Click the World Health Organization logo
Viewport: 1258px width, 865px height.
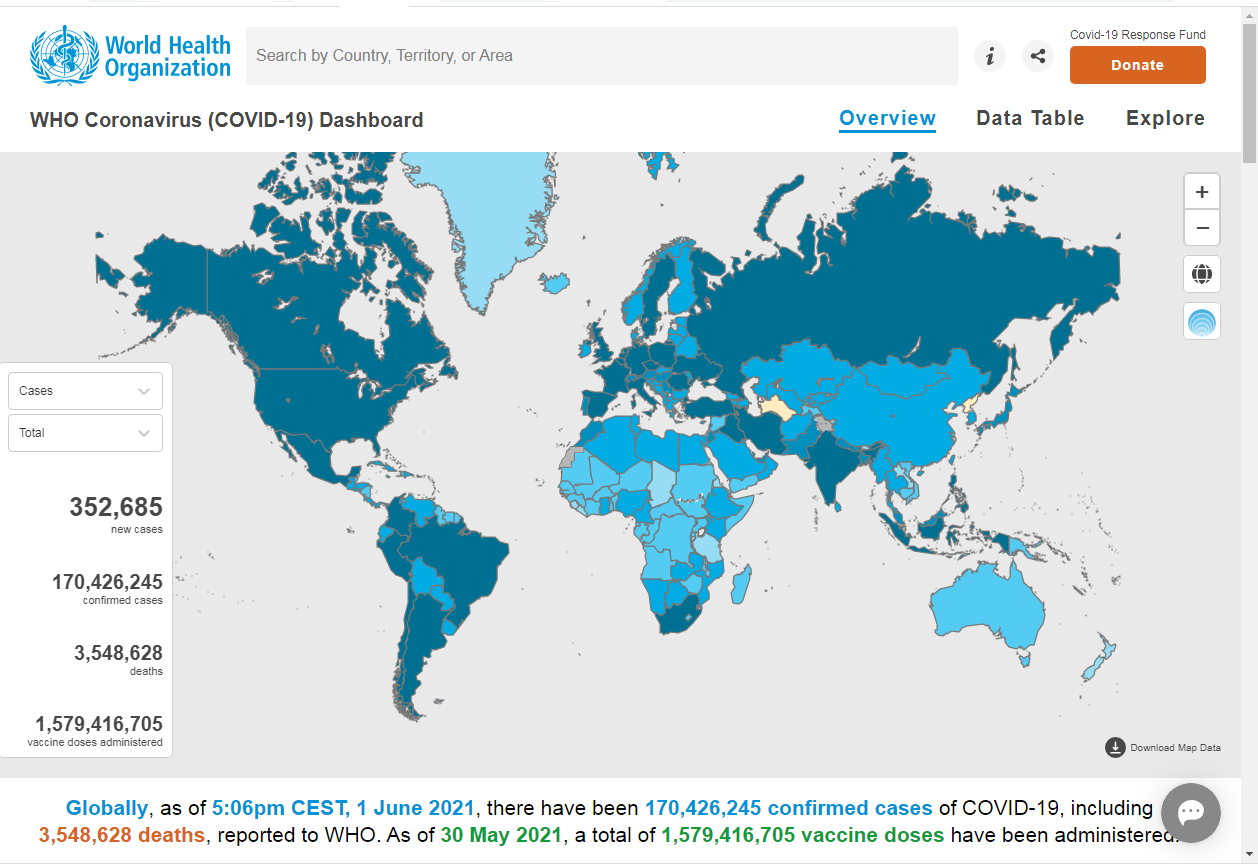pos(131,56)
